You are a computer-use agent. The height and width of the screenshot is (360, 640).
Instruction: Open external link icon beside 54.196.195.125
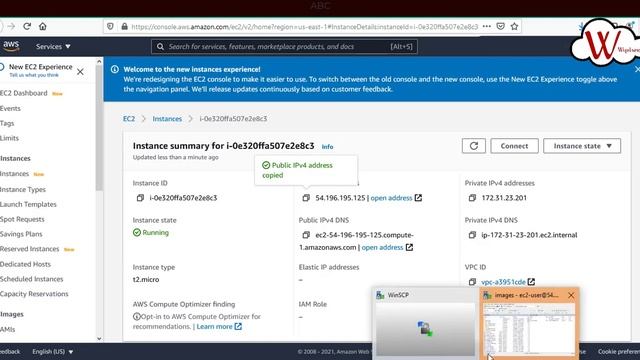tap(418, 198)
